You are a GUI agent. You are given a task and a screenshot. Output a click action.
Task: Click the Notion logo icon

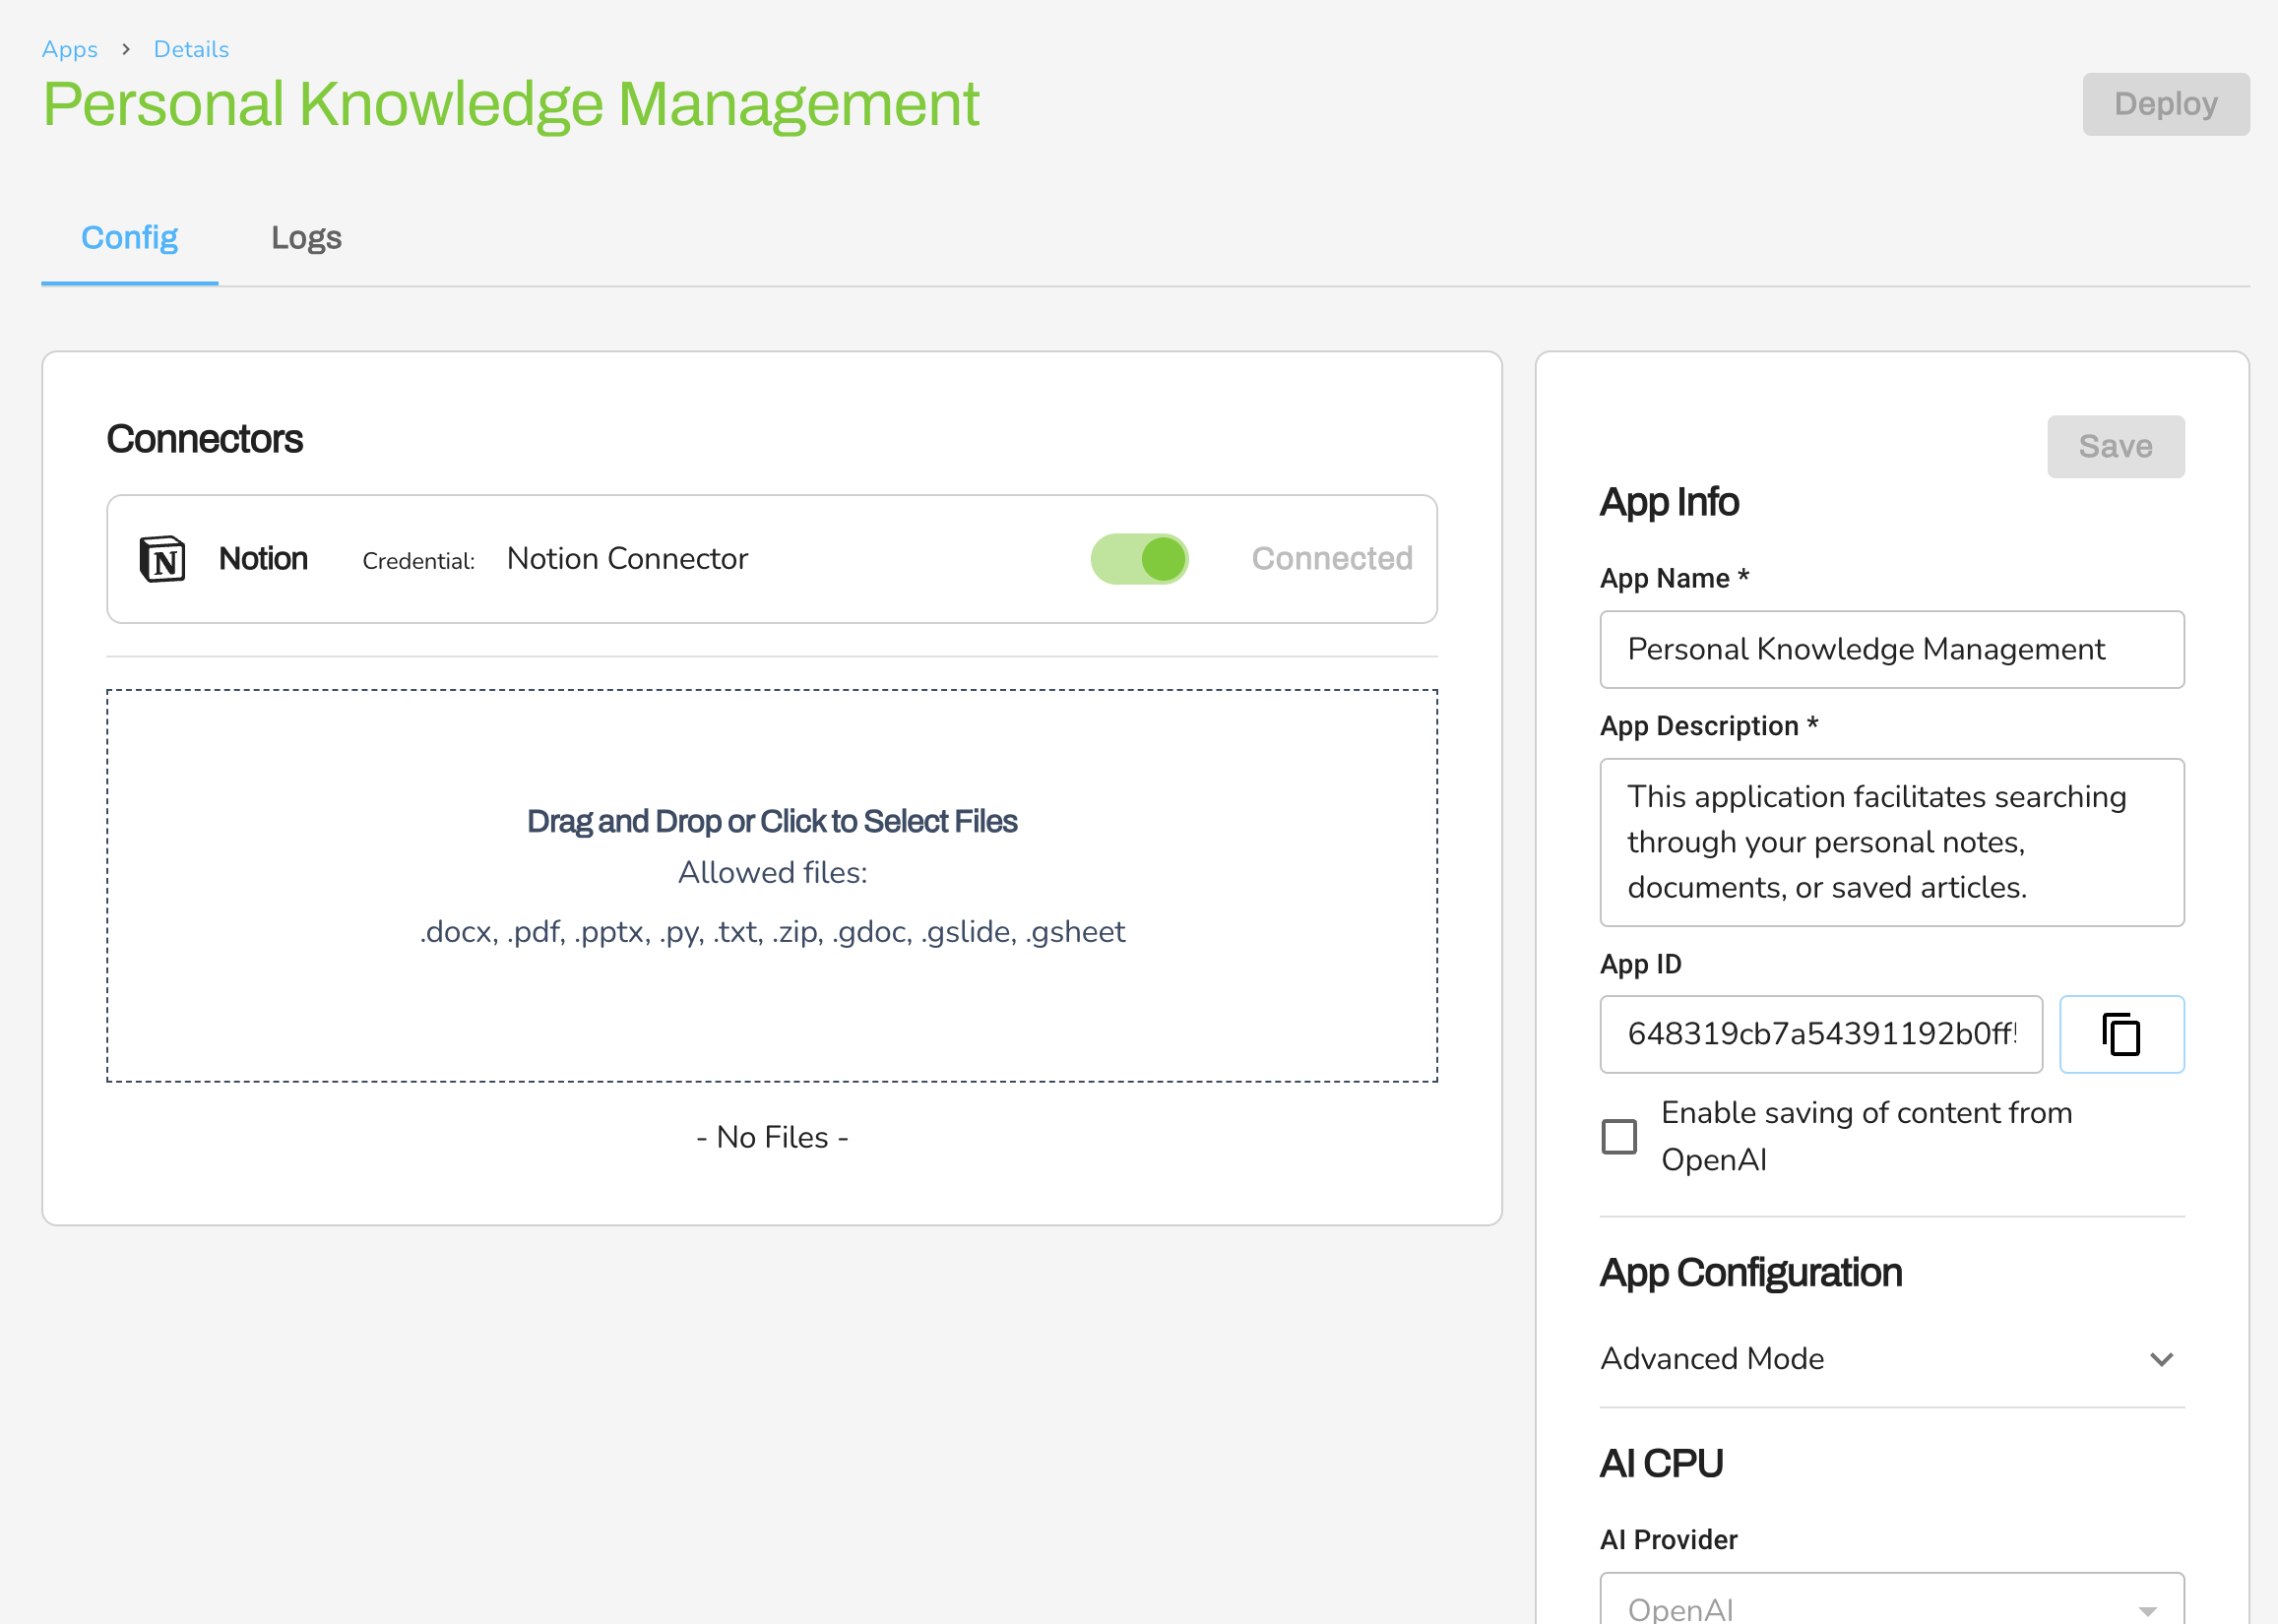coord(162,559)
